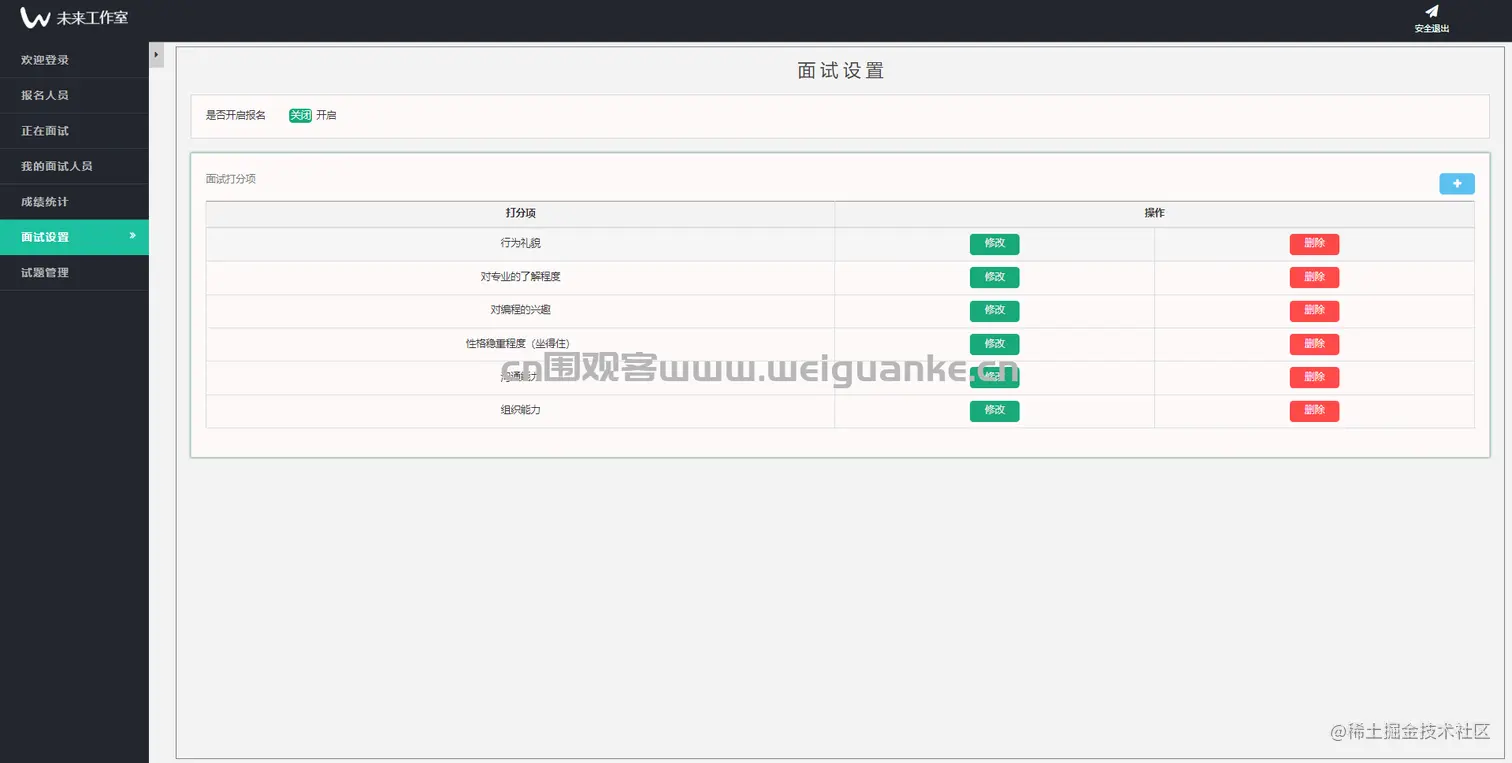Collapse the sidebar with the small arrow
This screenshot has height=763, width=1512.
coord(156,55)
